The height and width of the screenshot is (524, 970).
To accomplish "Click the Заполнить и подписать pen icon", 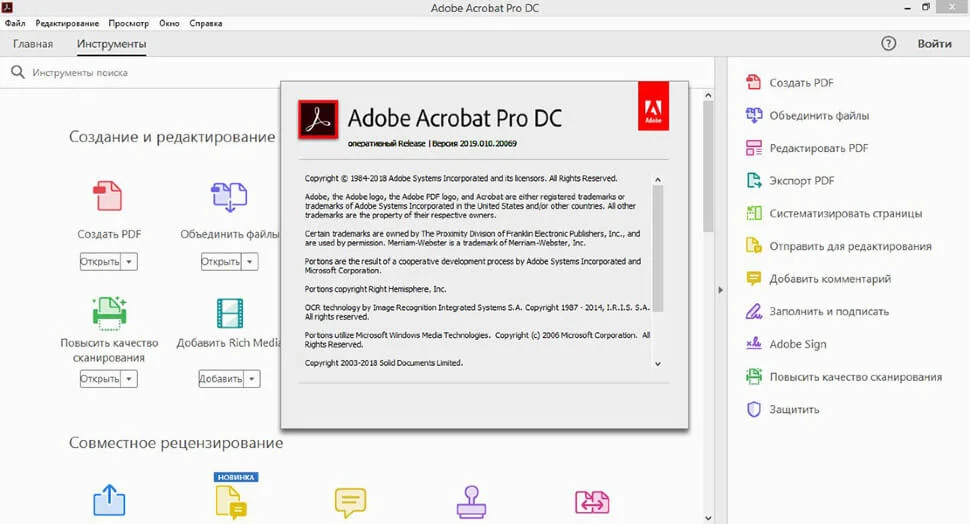I will [753, 311].
